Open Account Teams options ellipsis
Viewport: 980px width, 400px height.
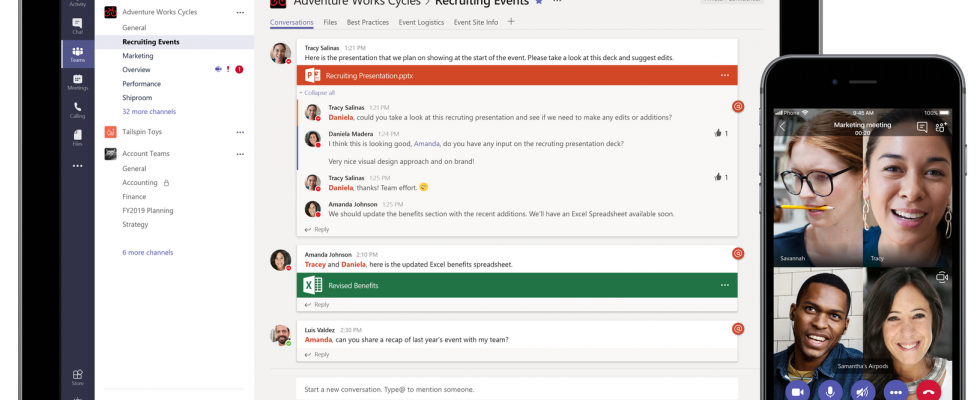(240, 154)
